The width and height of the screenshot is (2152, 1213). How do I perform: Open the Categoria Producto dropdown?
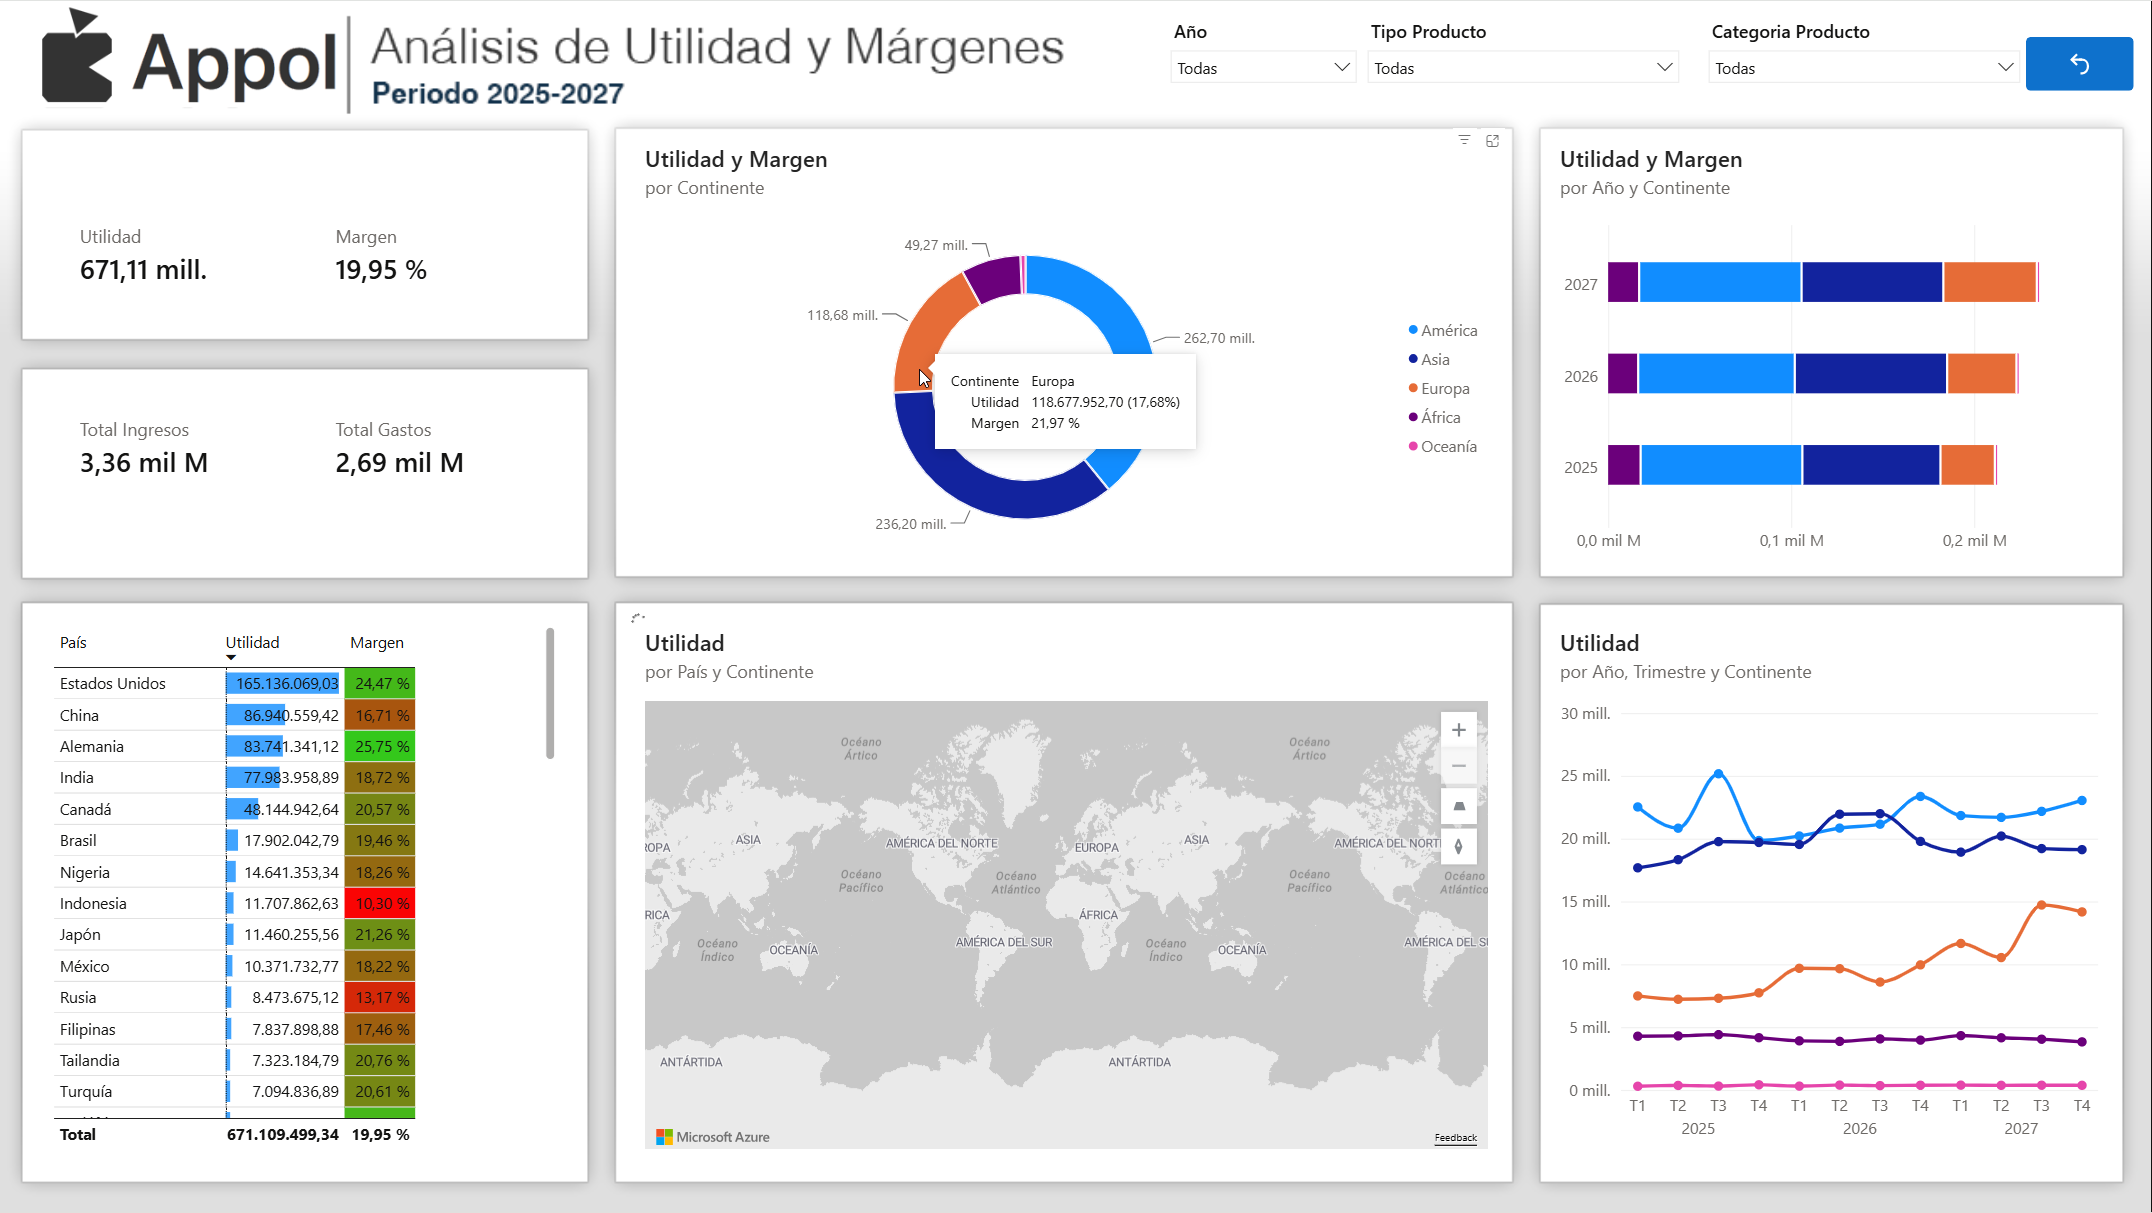click(x=1863, y=68)
